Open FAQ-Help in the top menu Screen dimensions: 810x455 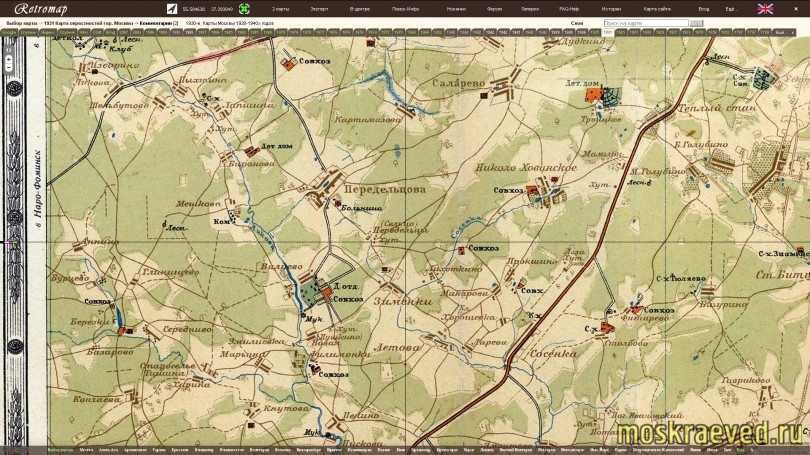click(x=569, y=9)
